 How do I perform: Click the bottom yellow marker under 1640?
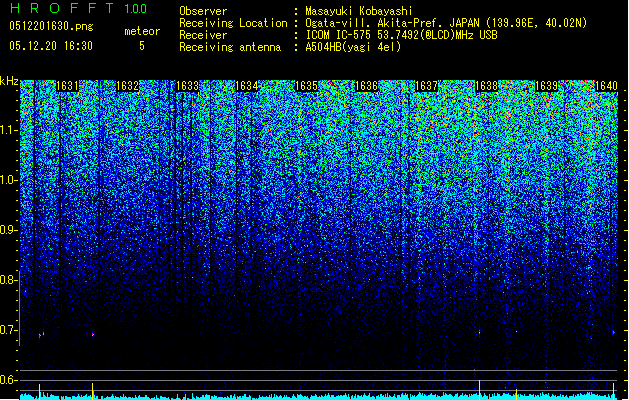pos(613,391)
